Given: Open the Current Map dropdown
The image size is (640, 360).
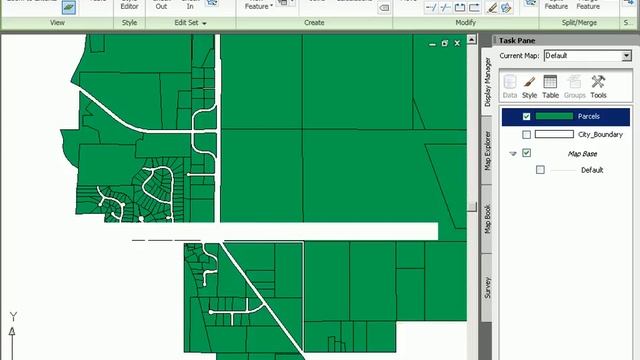Looking at the screenshot, I should (627, 56).
